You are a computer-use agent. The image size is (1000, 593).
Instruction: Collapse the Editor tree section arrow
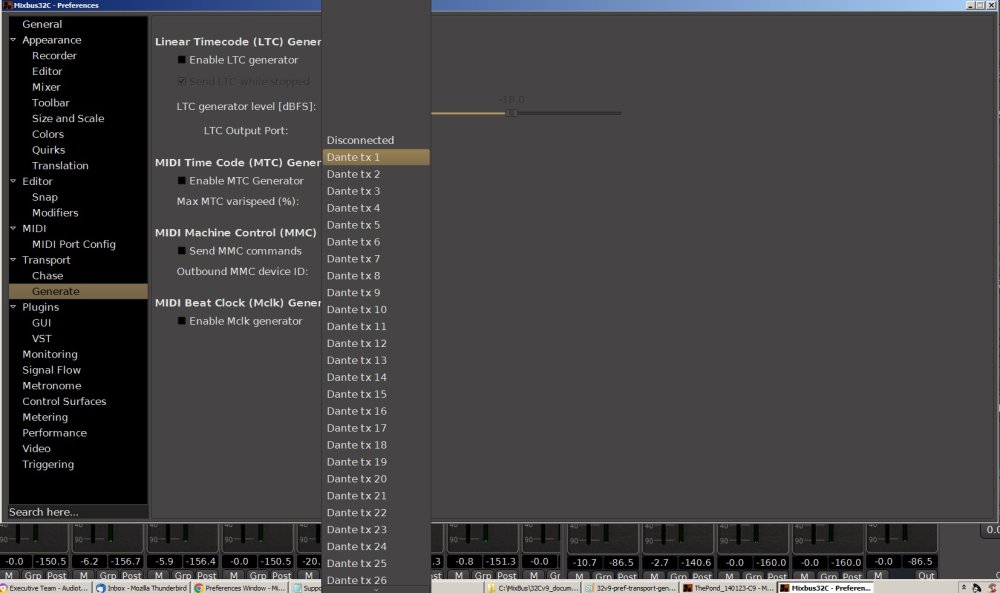point(13,181)
